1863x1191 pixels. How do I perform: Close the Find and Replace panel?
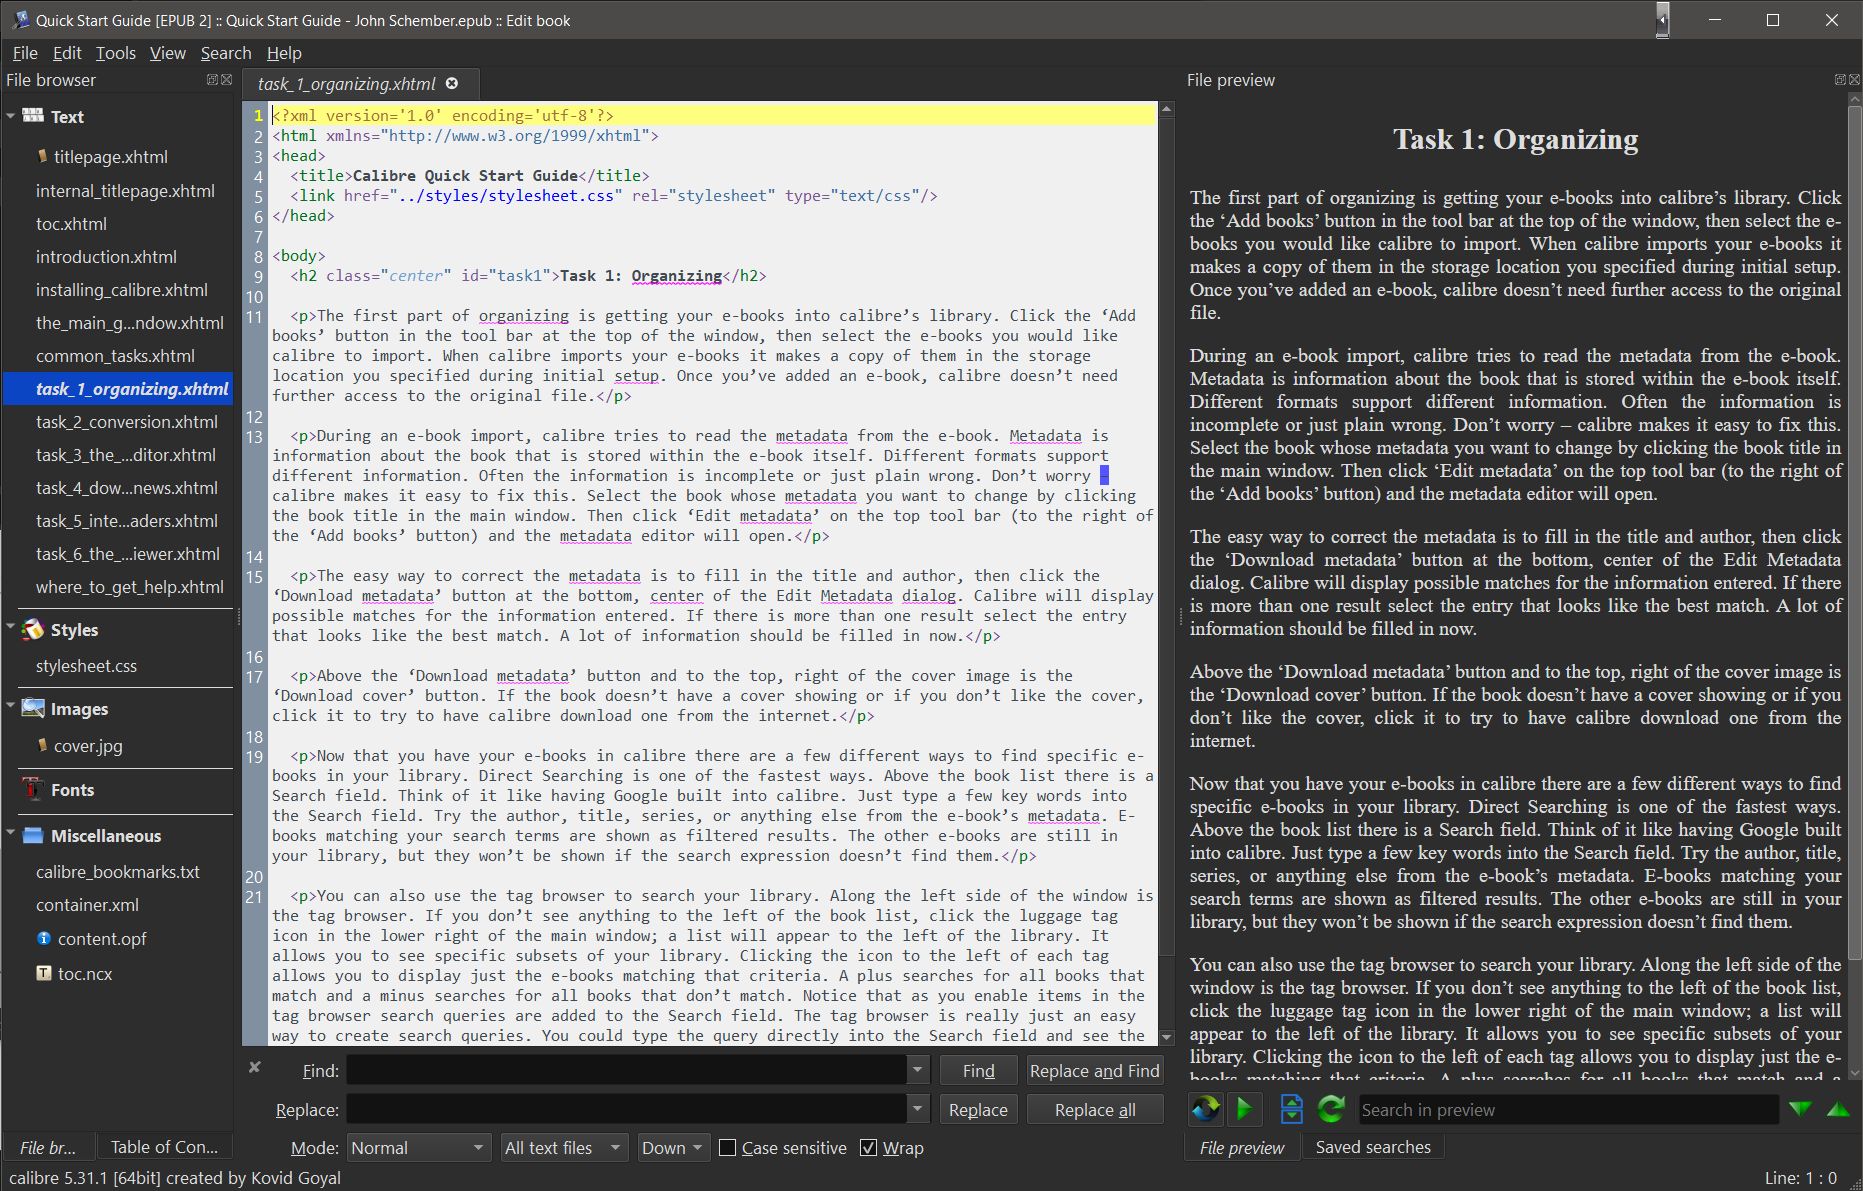click(x=255, y=1067)
